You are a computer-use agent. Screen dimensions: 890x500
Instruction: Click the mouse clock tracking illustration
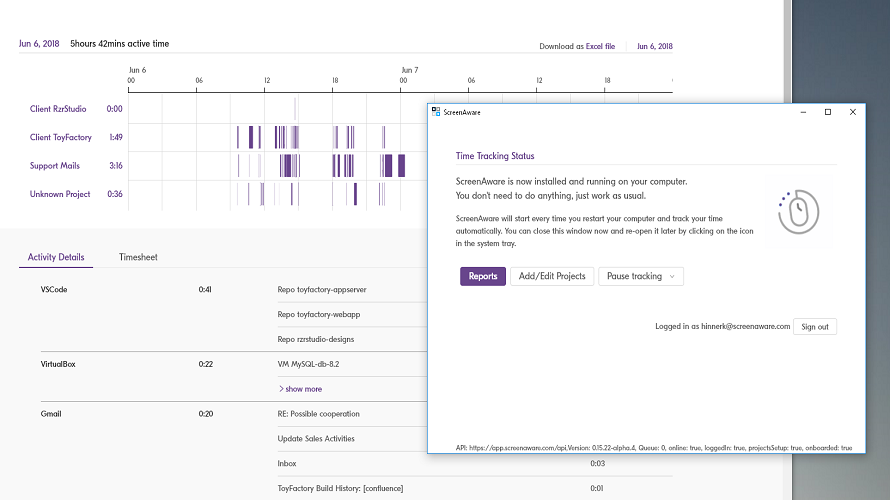tap(798, 212)
